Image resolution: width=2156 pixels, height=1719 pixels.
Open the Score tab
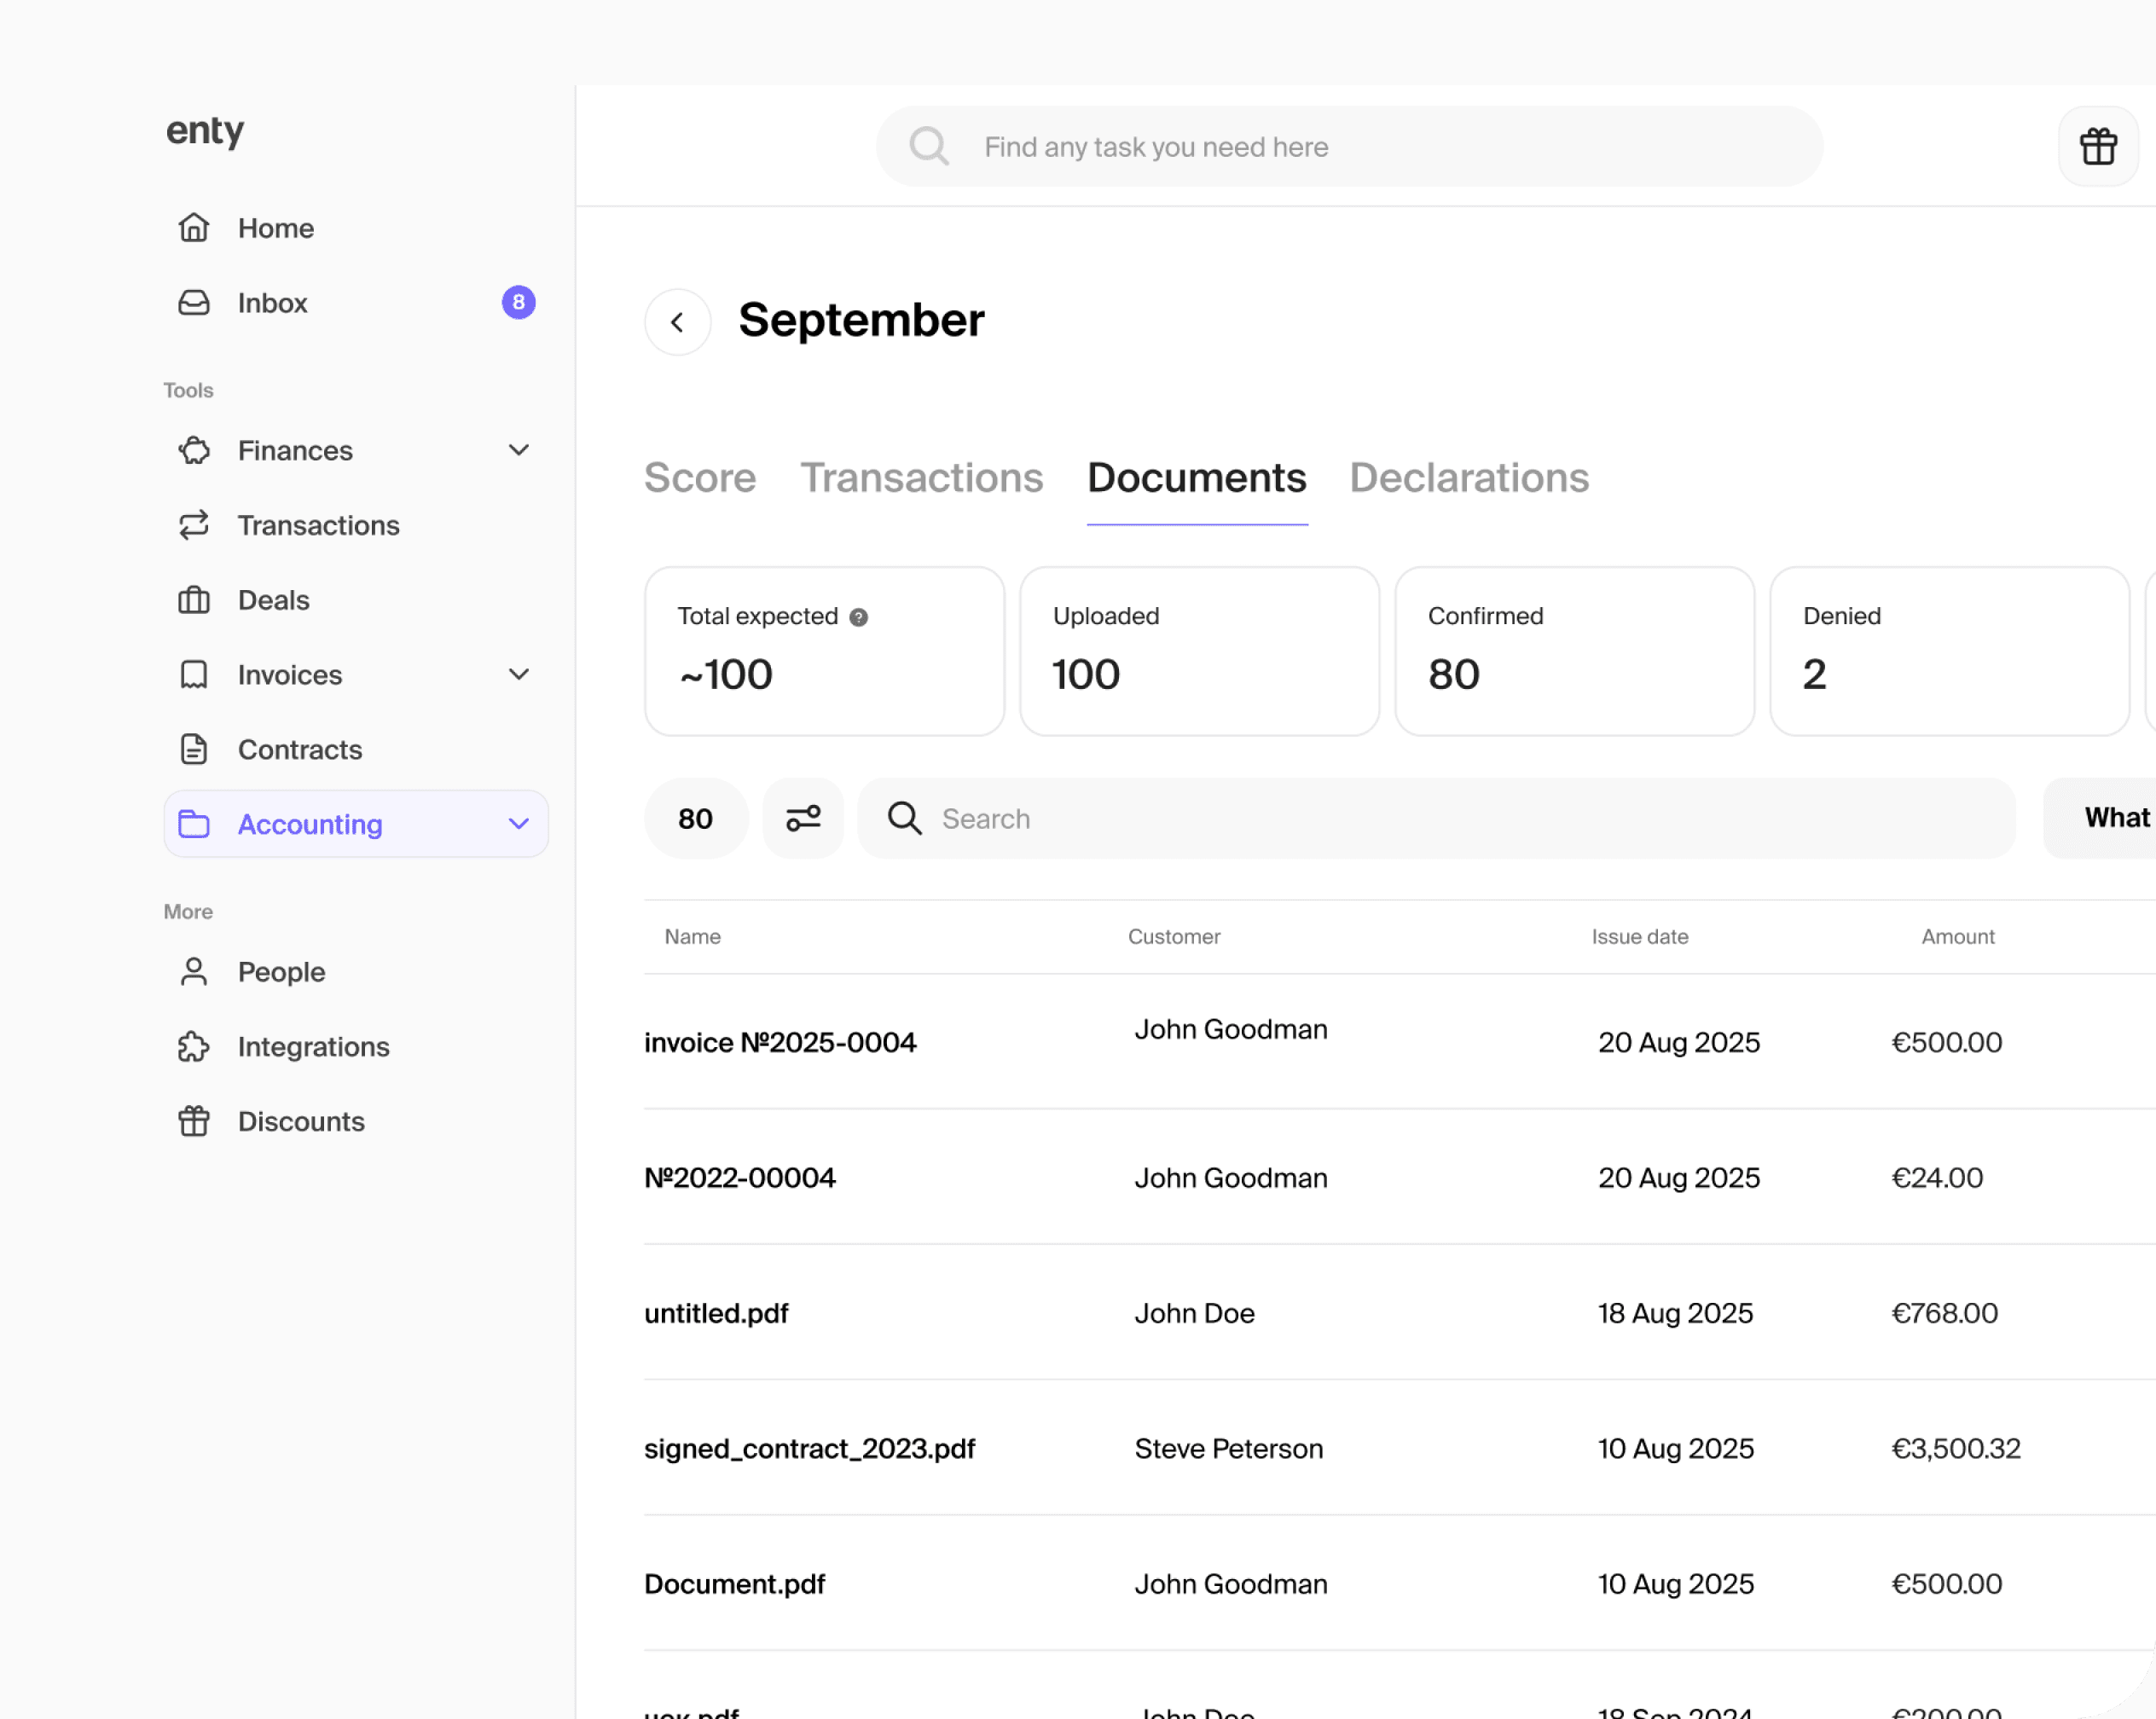coord(699,478)
